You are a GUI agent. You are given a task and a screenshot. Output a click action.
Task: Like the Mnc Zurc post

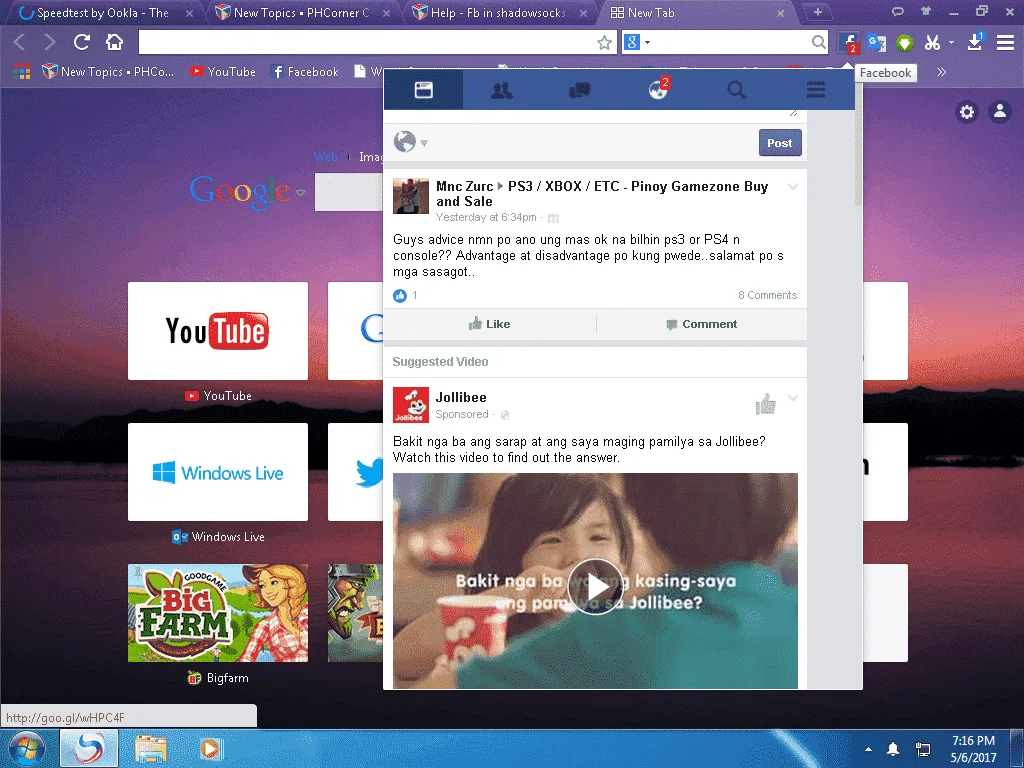(489, 324)
